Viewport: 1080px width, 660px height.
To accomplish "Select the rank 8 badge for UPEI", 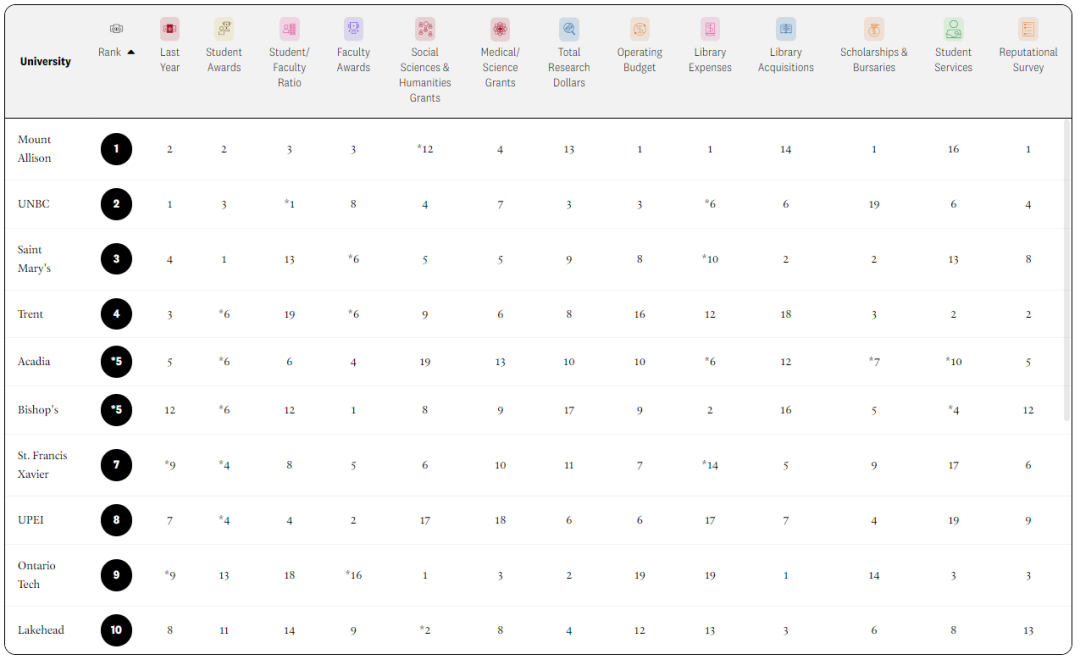I will click(116, 520).
